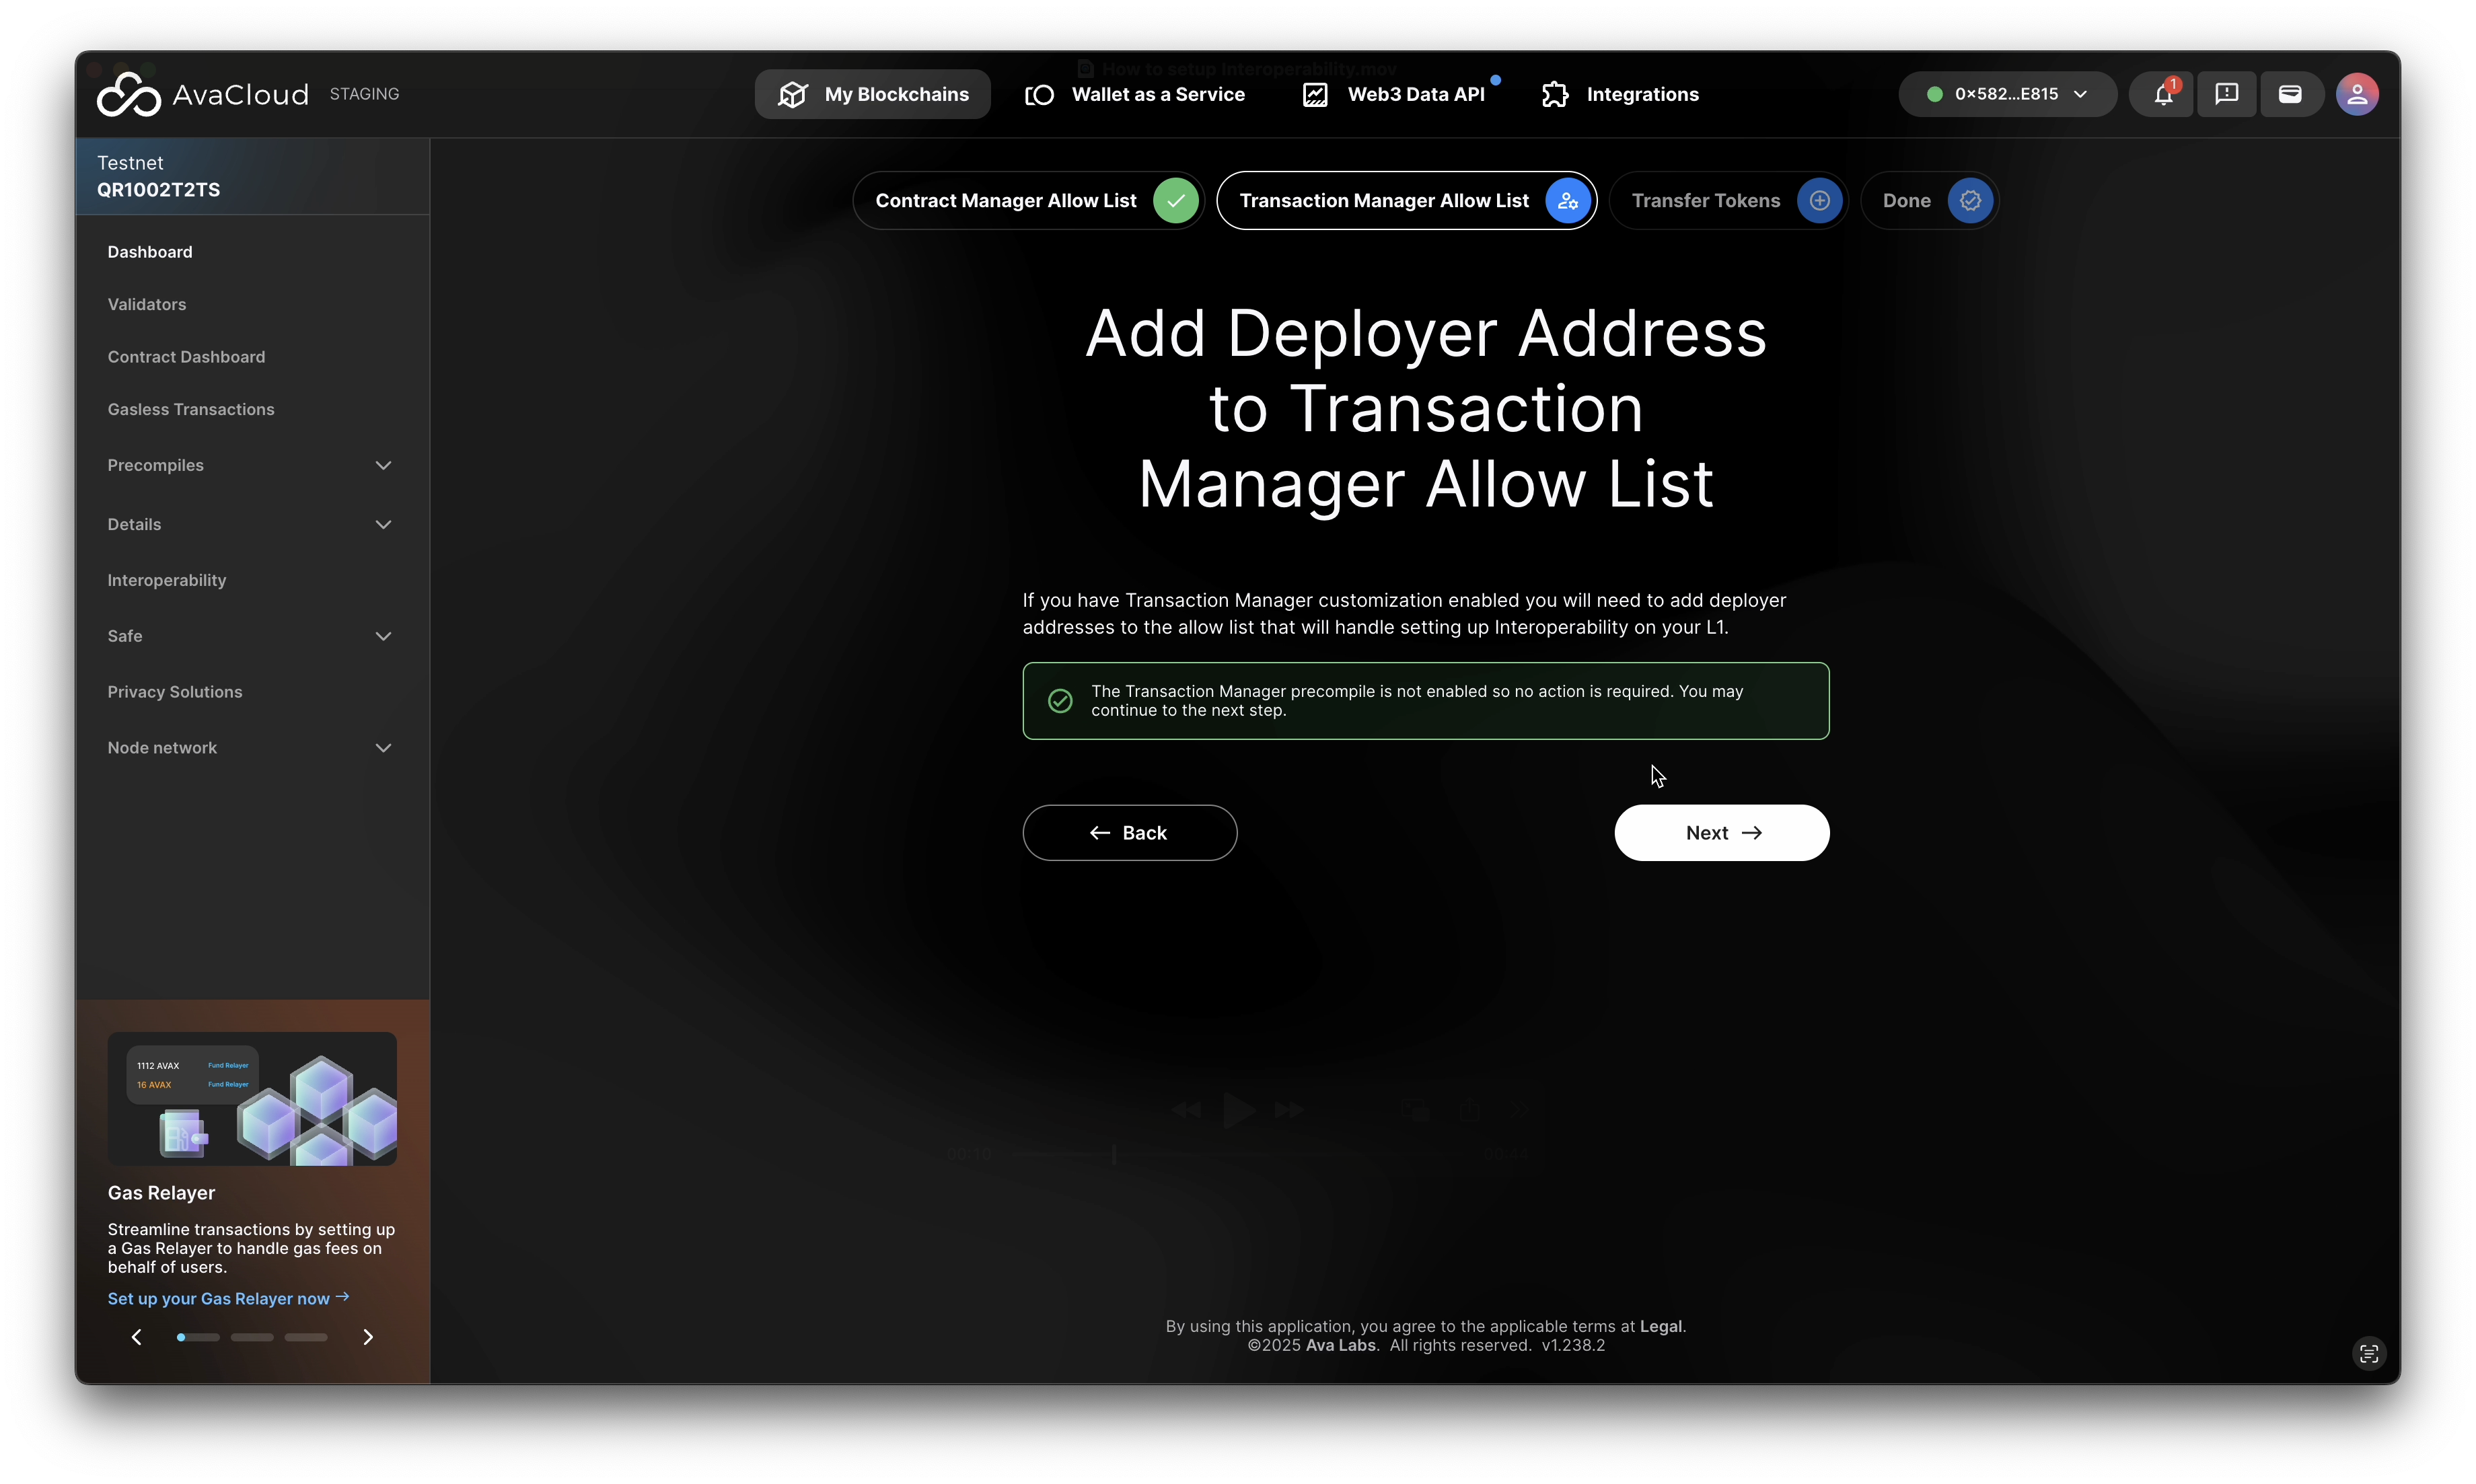Open the Wallet as a Service tab
The image size is (2476, 1484).
click(1136, 94)
